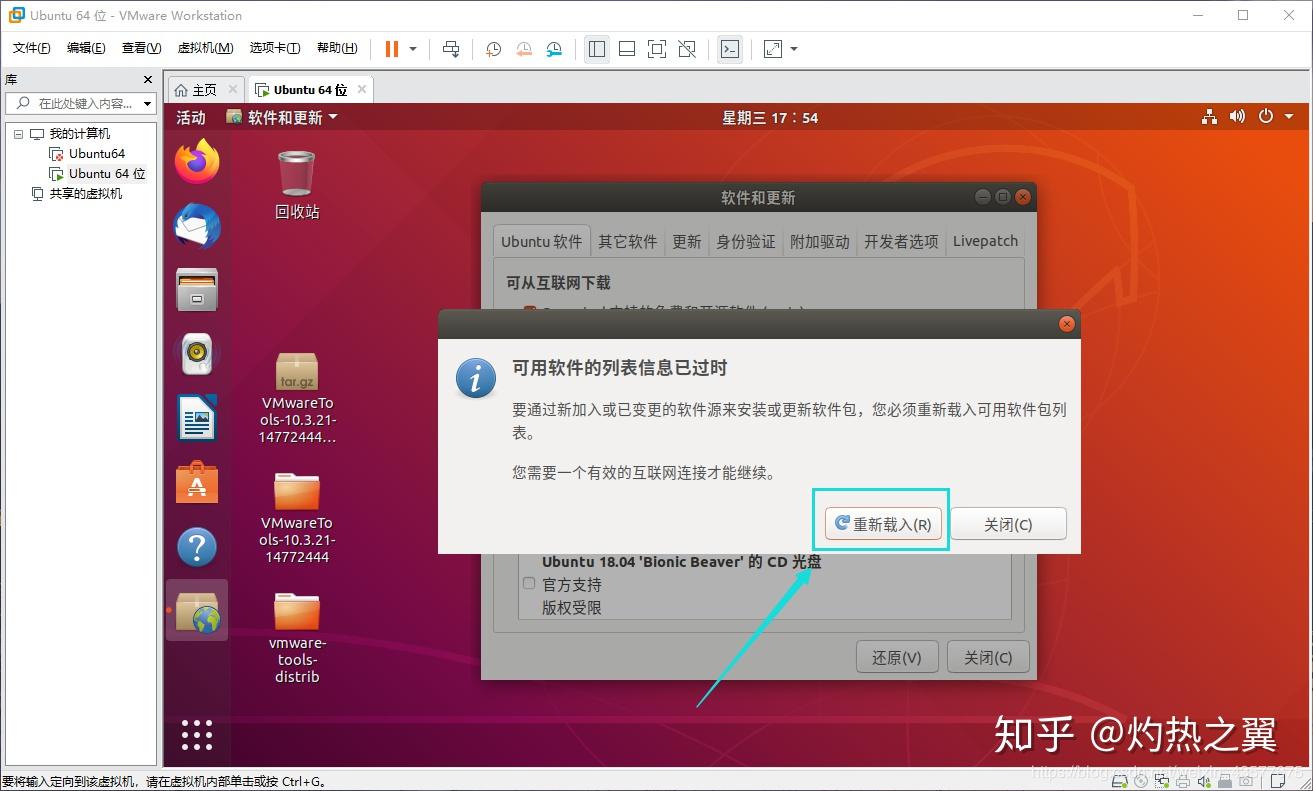1313x791 pixels.
Task: Open the 选项卡(T) menu
Action: click(275, 48)
